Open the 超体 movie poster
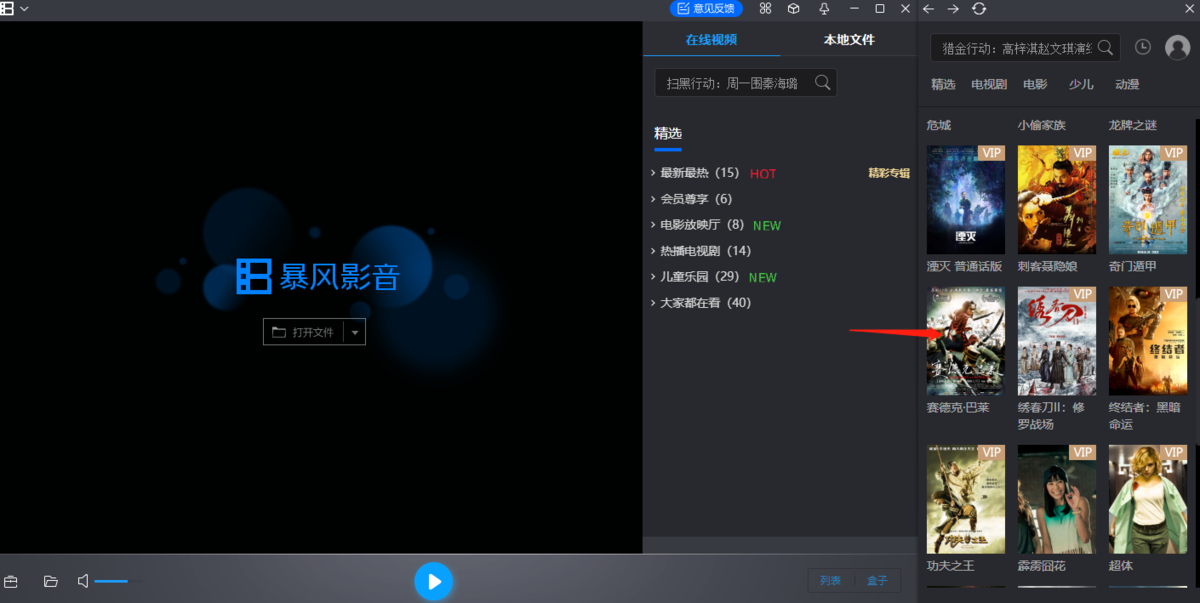 tap(1148, 499)
